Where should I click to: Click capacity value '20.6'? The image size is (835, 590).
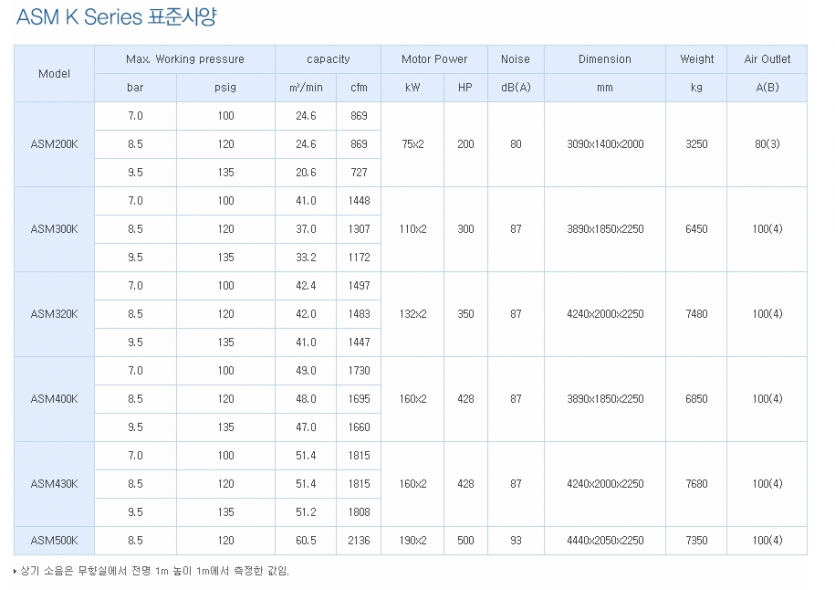point(306,173)
